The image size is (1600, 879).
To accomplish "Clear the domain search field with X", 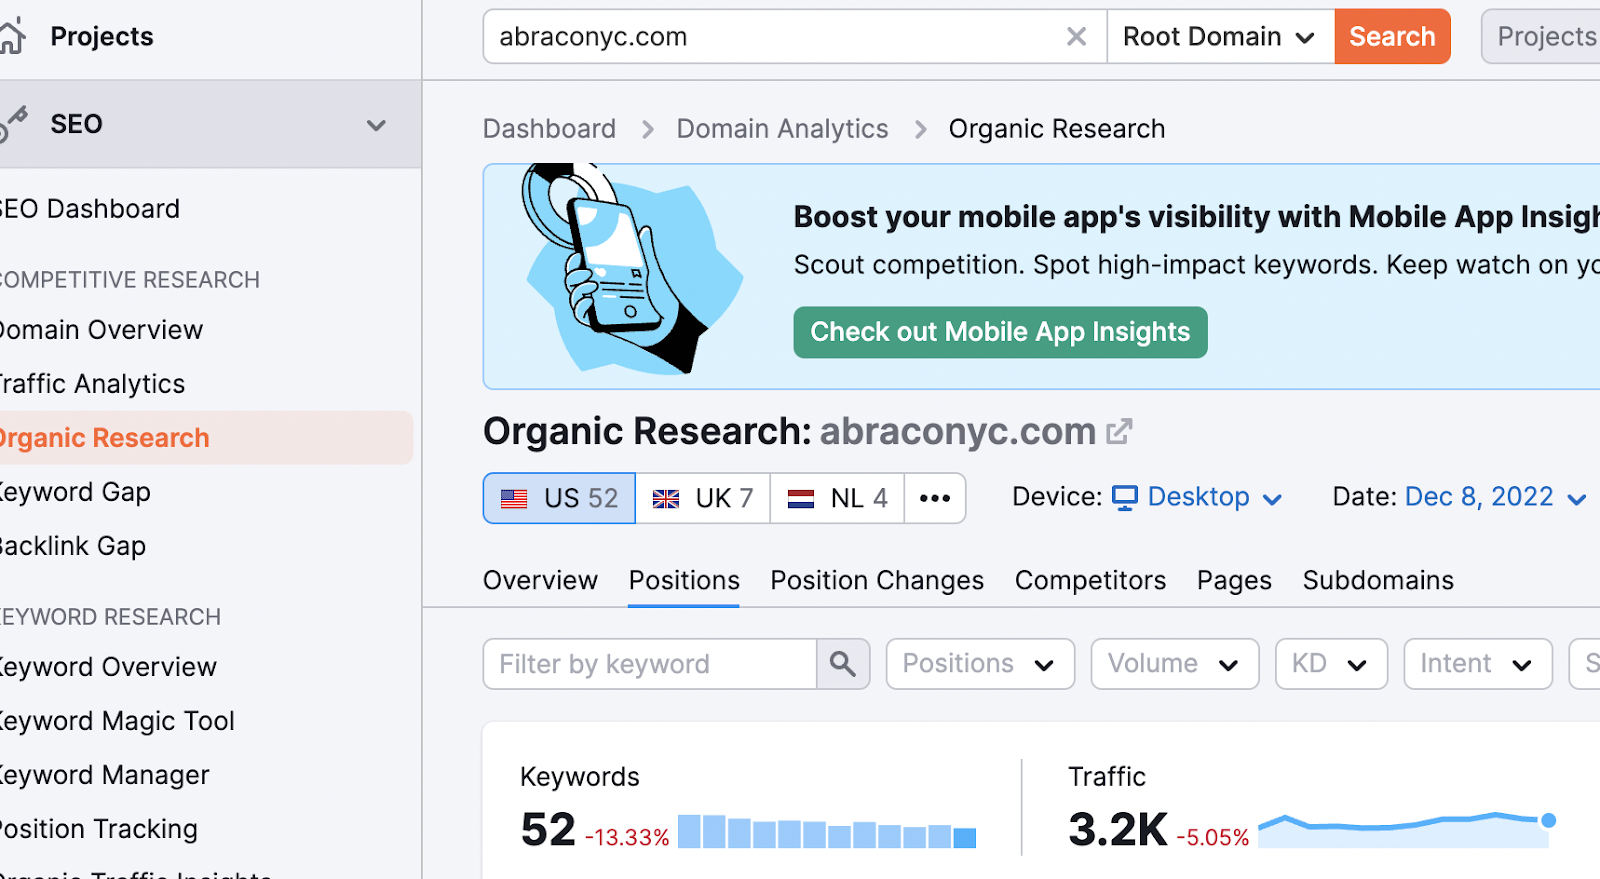I will [x=1076, y=37].
